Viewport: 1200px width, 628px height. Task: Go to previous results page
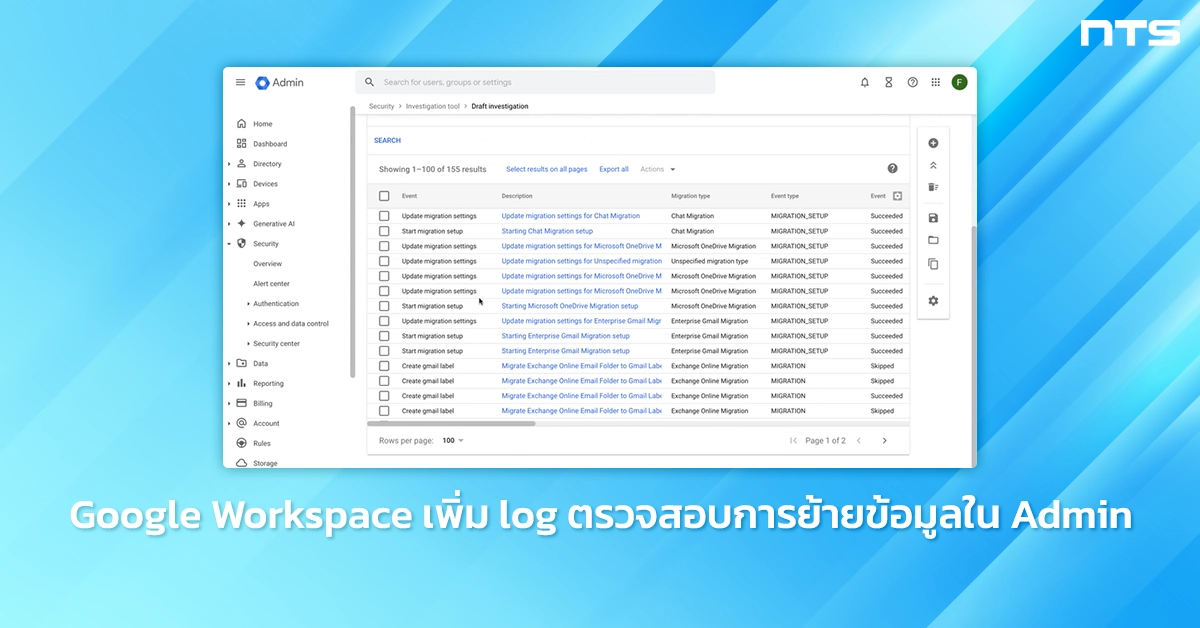click(x=858, y=441)
